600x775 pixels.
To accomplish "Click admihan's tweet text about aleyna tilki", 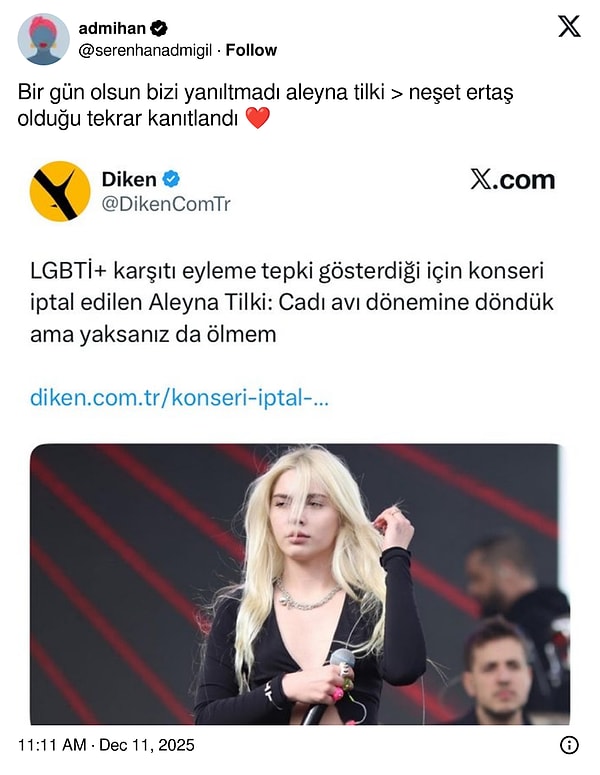I will [265, 105].
